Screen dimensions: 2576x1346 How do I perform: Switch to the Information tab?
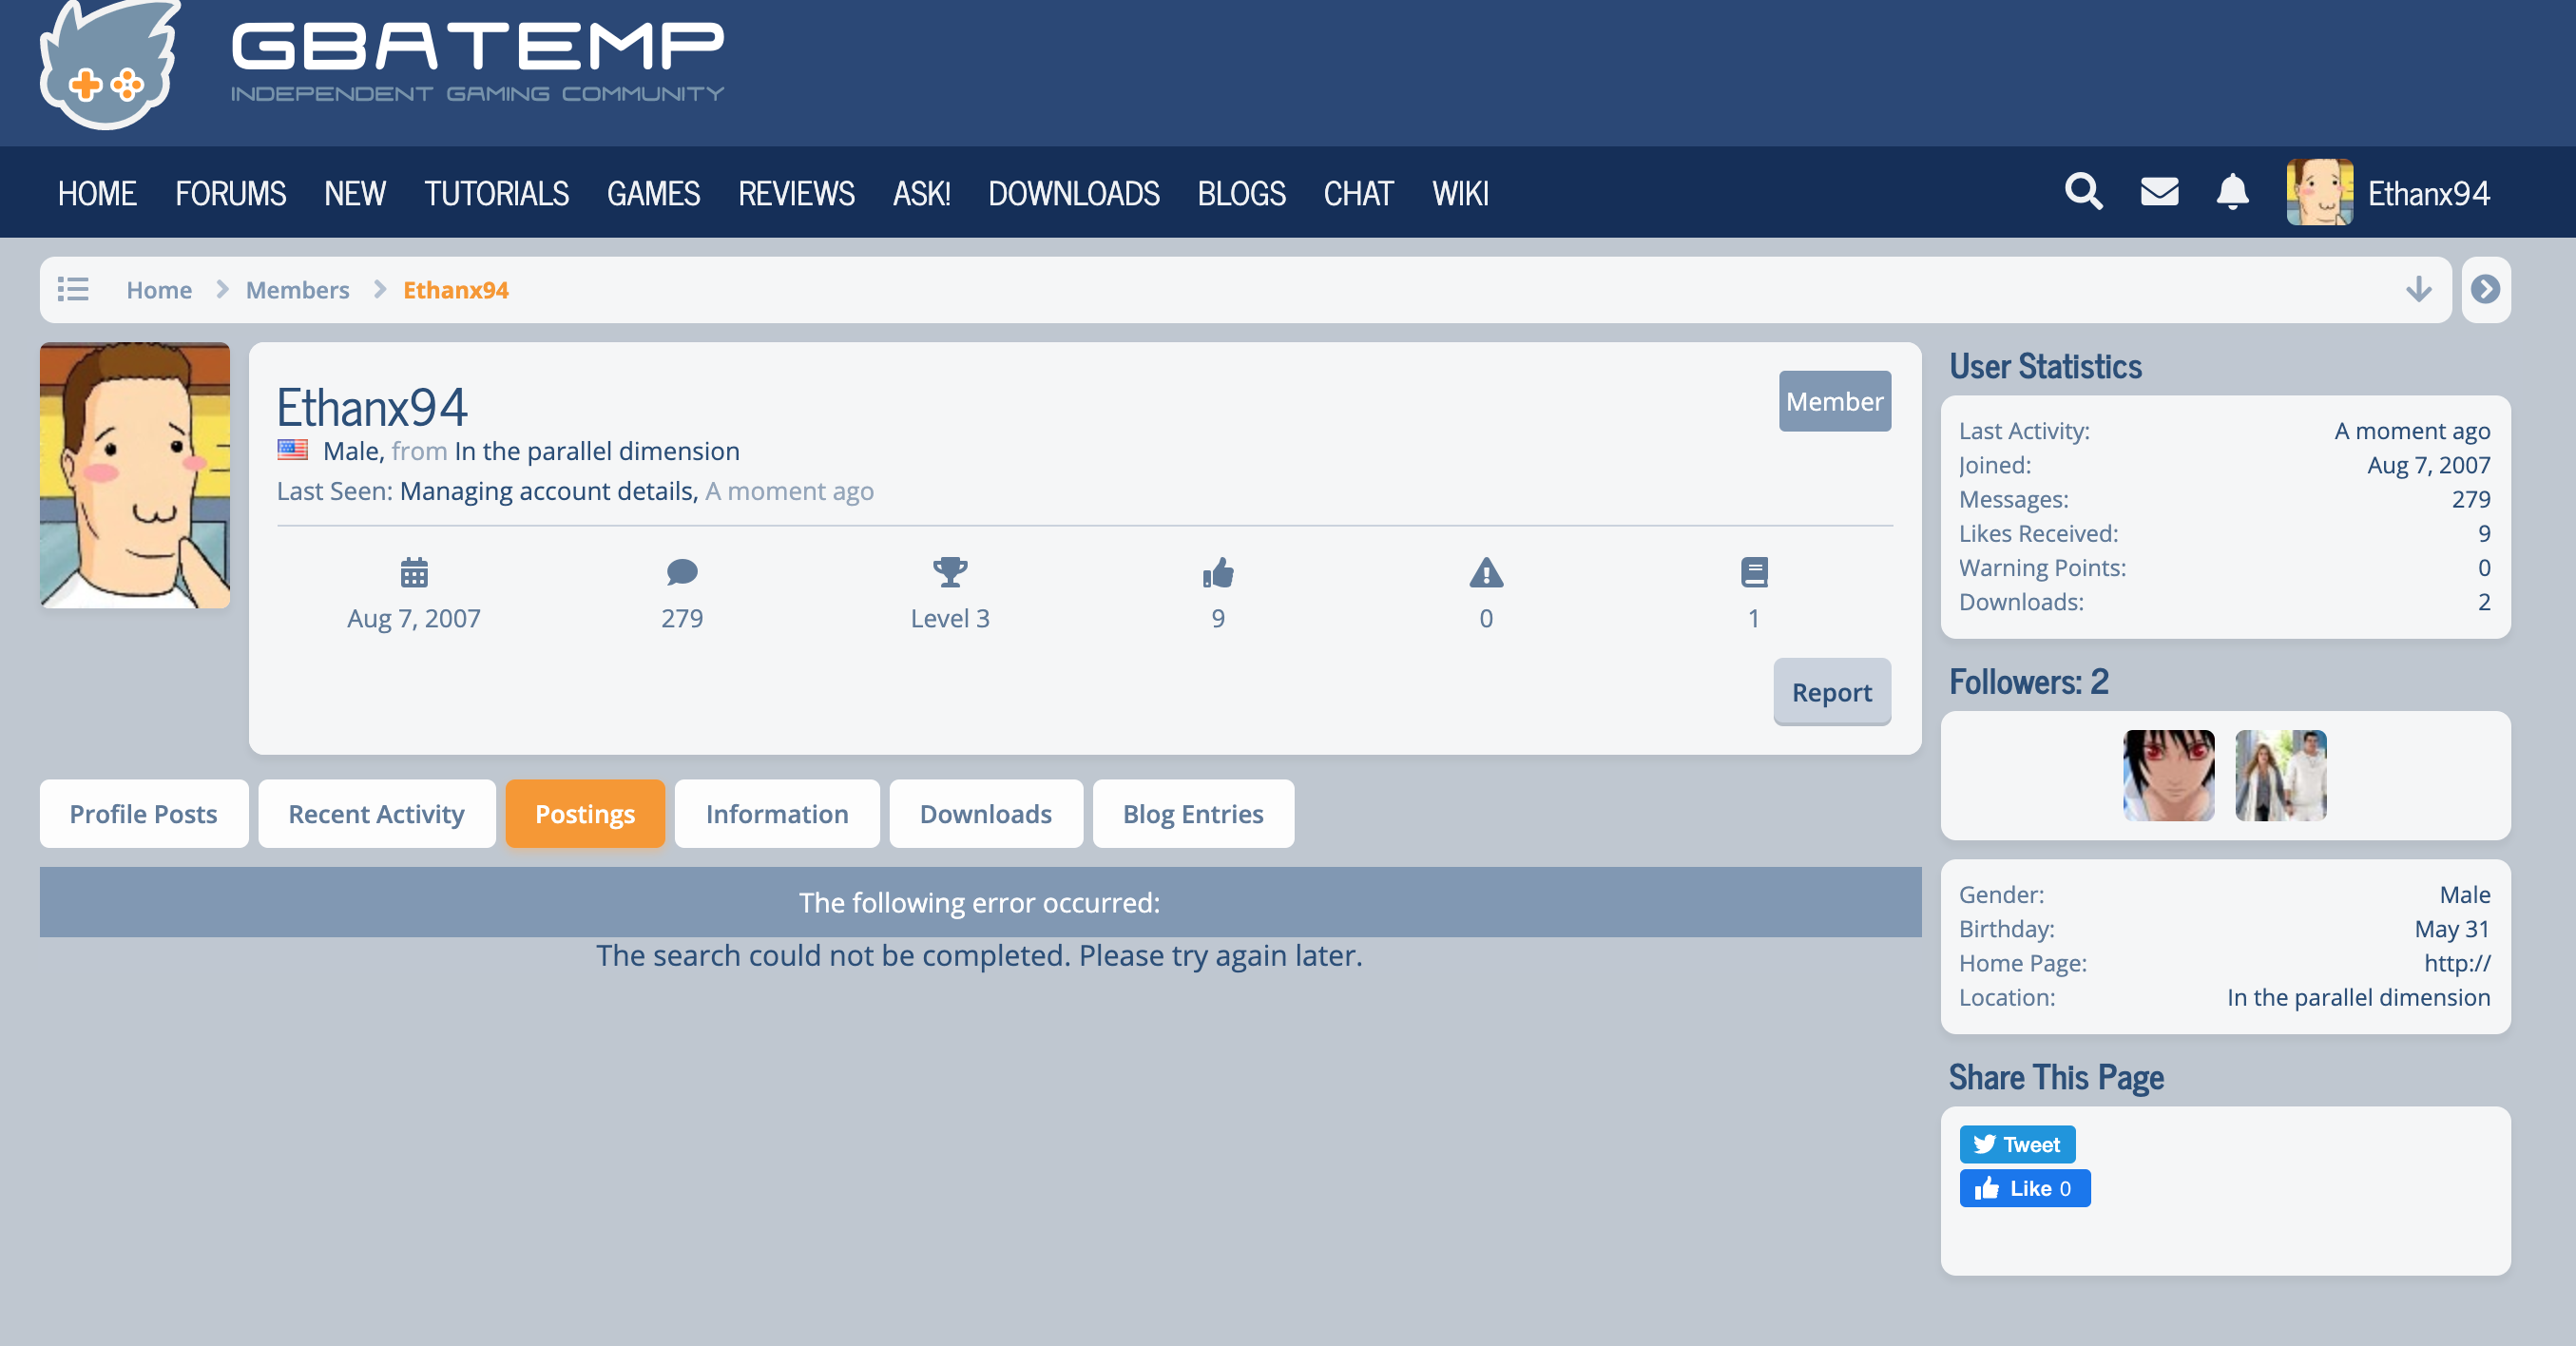point(777,814)
